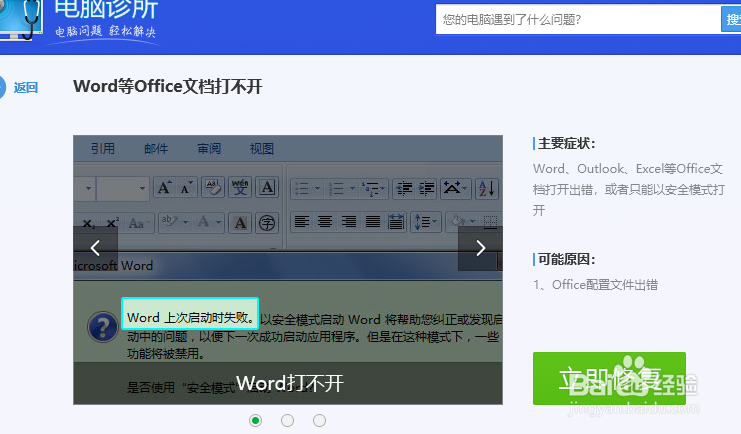Viewport: 741px width, 434px height.
Task: Click the Change Case Aa icon
Action: (x=139, y=223)
